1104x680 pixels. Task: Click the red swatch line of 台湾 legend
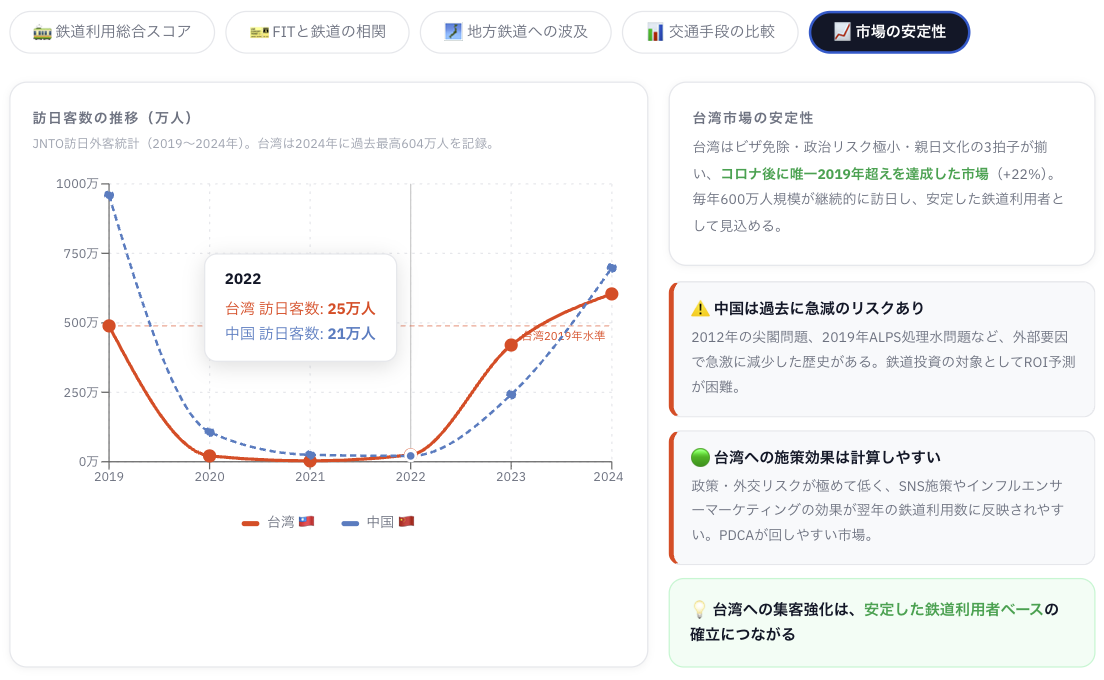[x=251, y=522]
